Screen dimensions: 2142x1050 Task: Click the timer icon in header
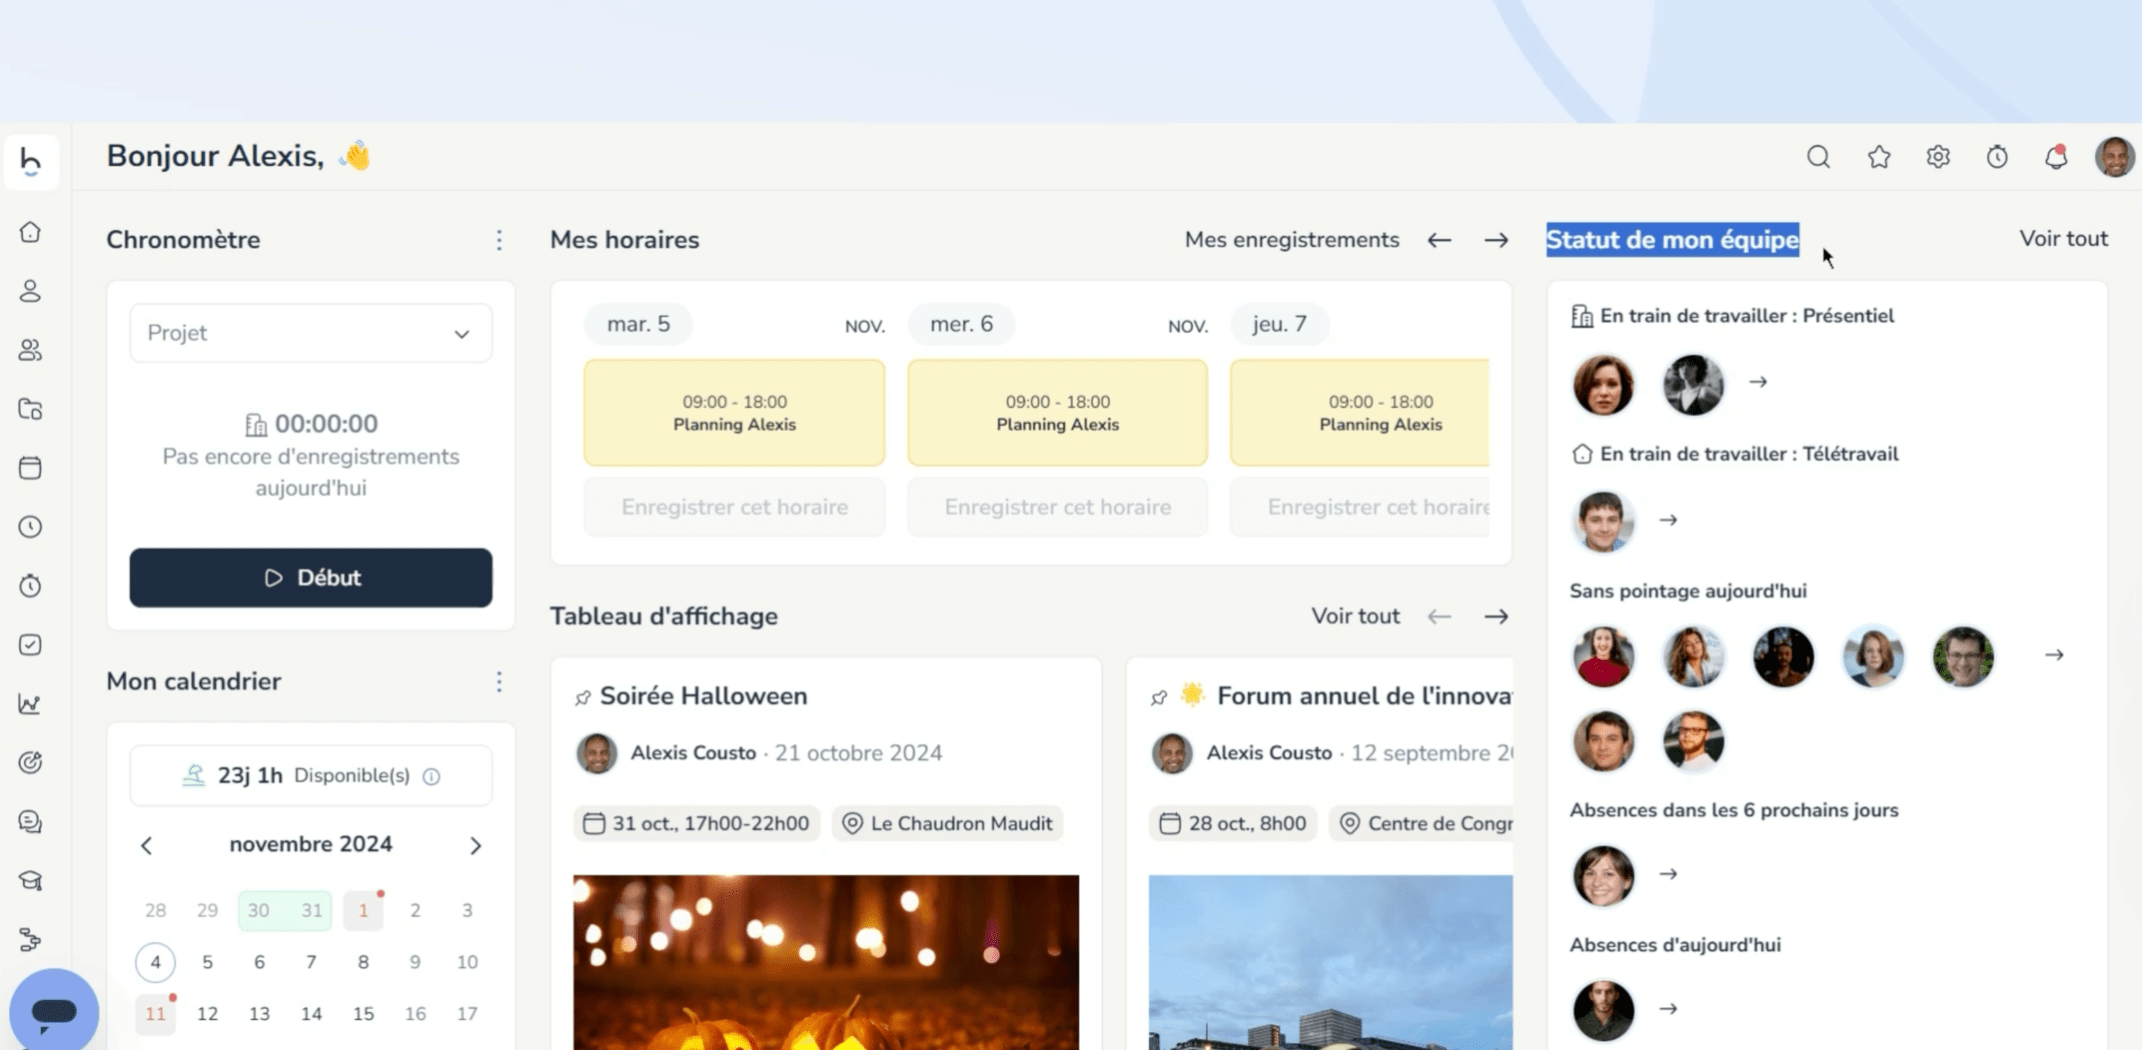point(1997,157)
